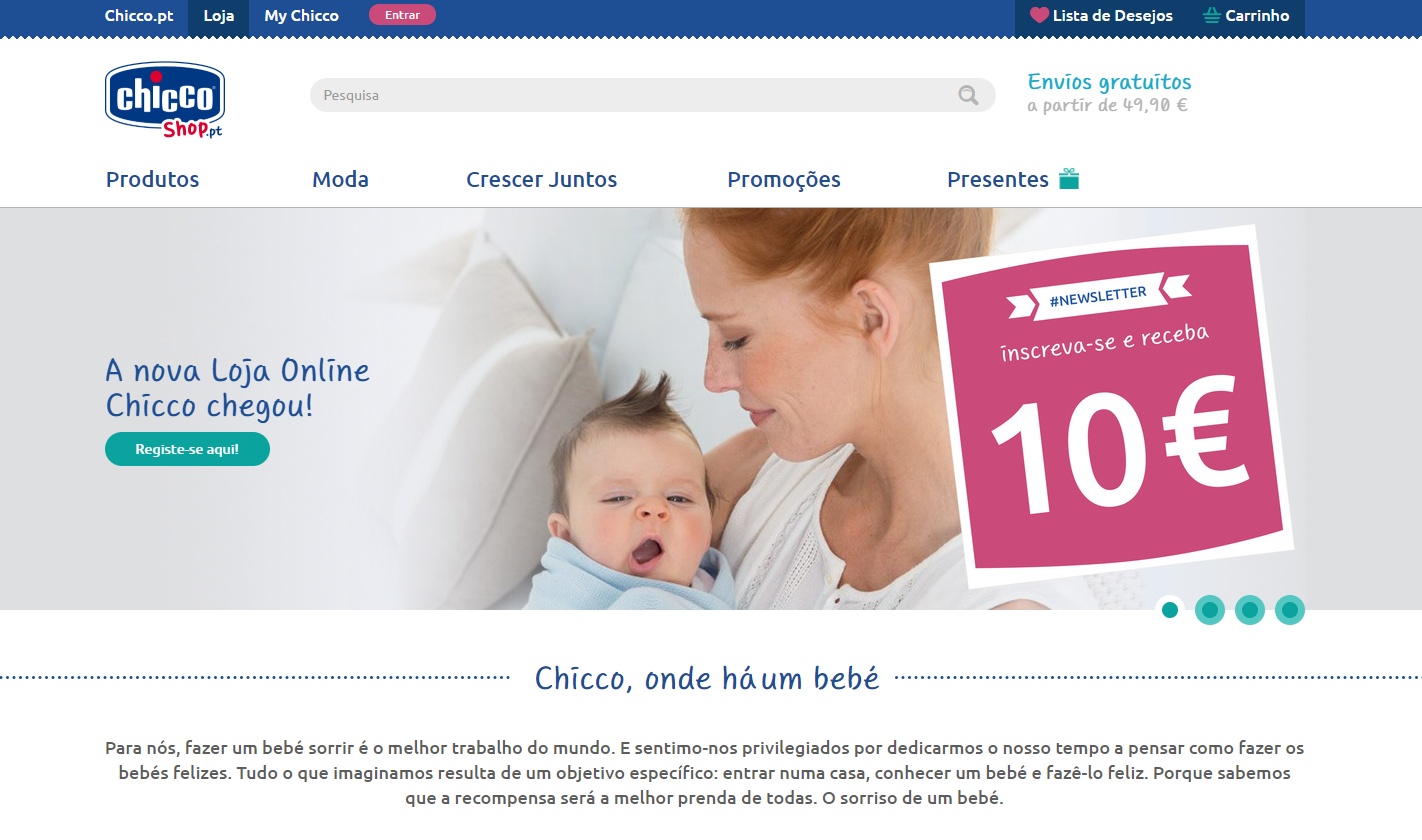Click the search magnifier icon

968,95
